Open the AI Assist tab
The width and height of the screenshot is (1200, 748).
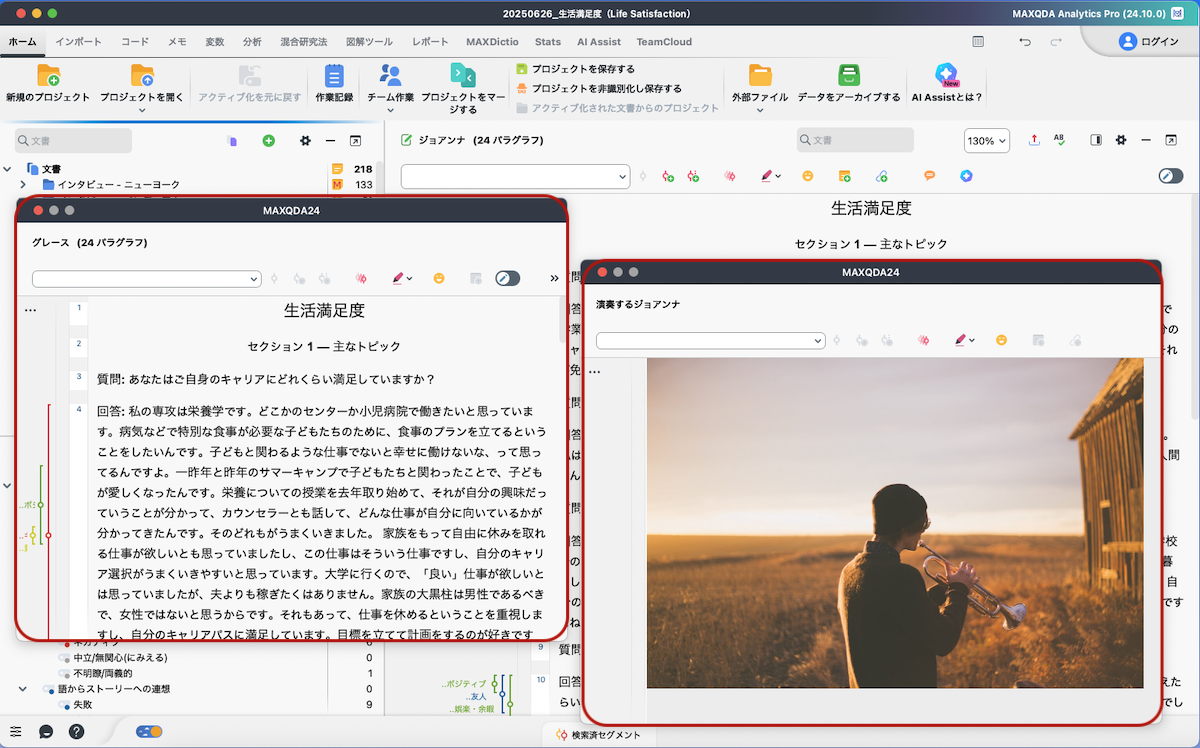tap(599, 42)
